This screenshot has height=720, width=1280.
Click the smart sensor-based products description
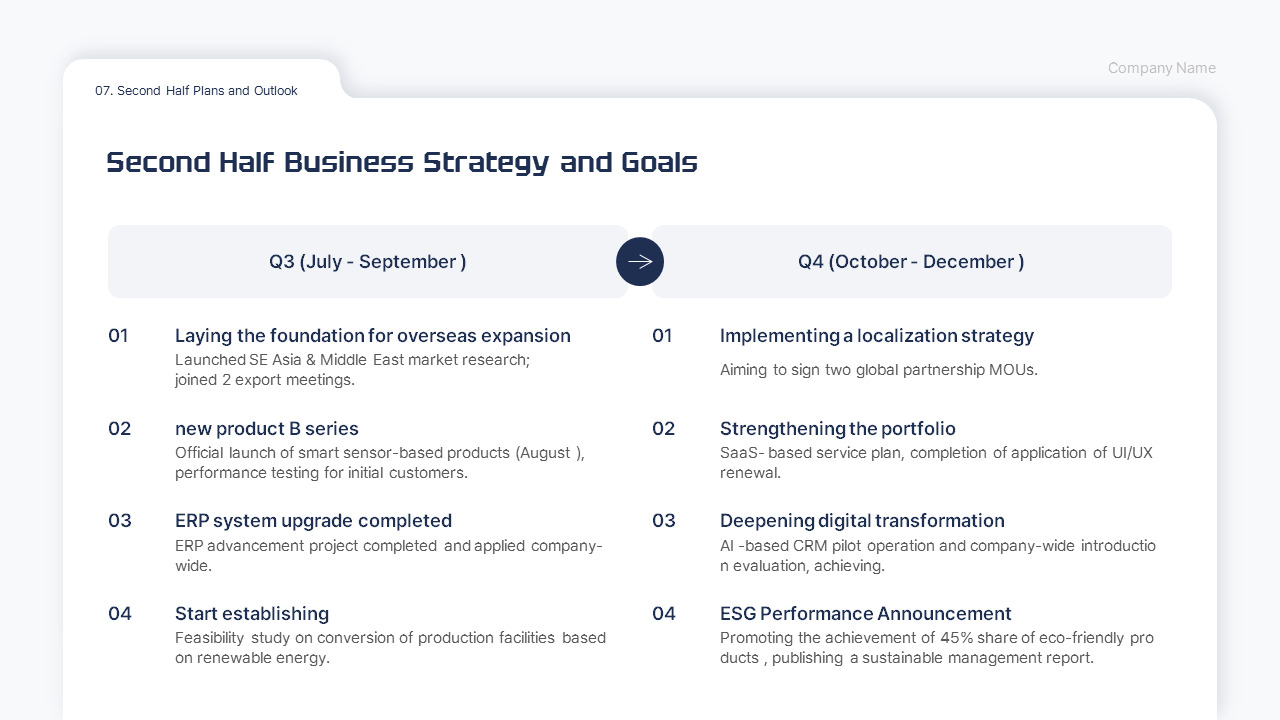[x=379, y=463]
